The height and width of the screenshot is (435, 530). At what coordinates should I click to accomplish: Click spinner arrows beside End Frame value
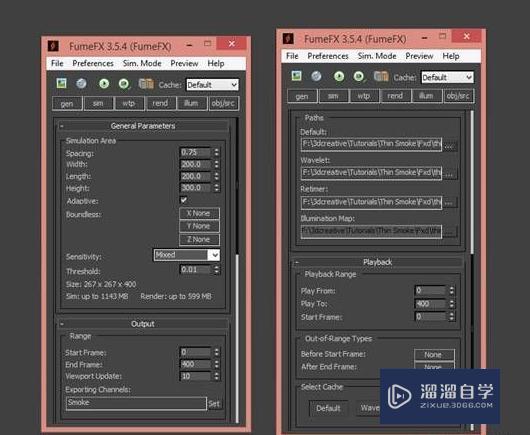click(217, 364)
